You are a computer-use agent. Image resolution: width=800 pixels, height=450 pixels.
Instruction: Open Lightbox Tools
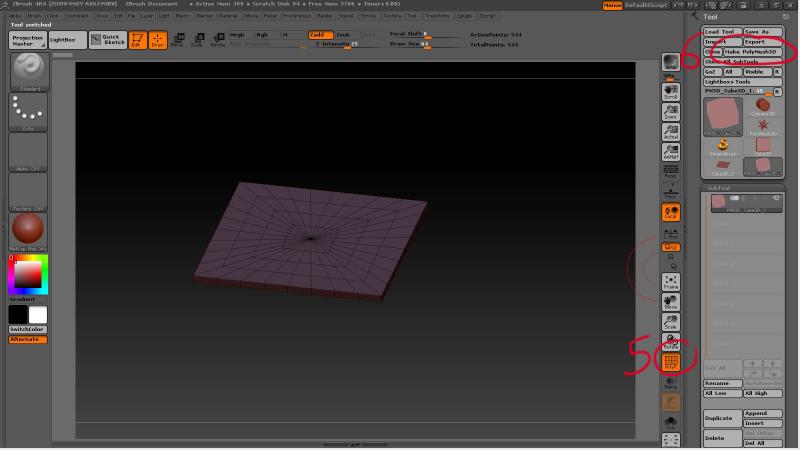pos(742,82)
